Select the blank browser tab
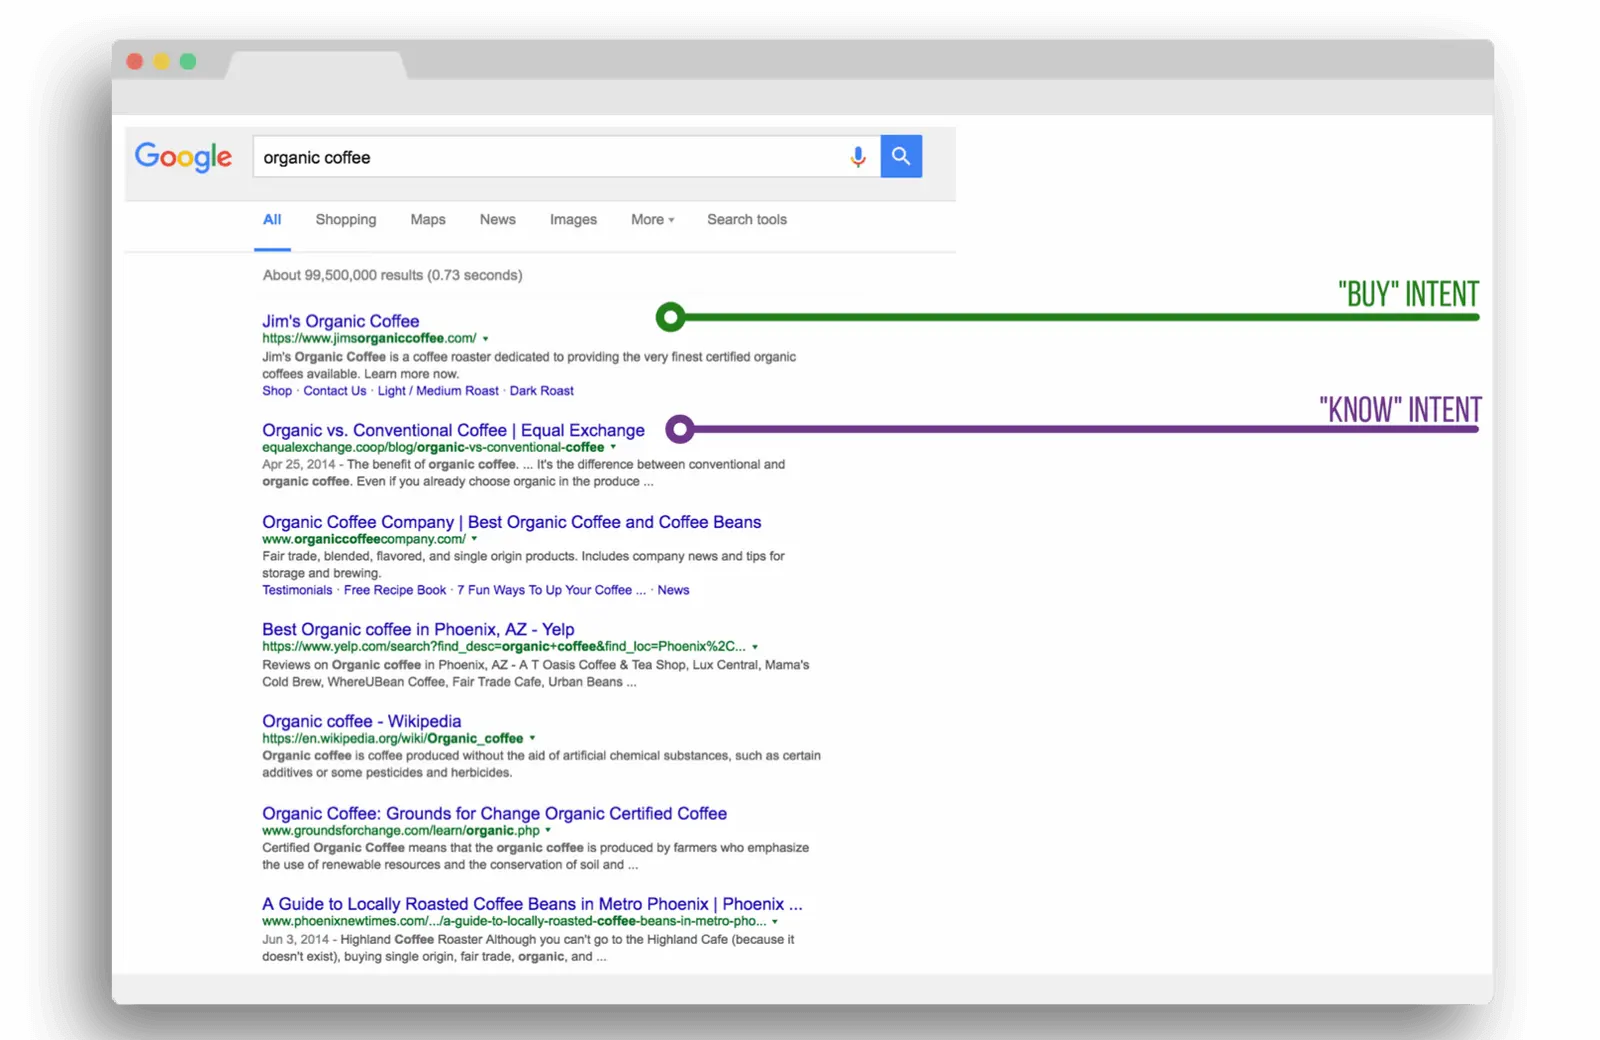 tap(317, 65)
